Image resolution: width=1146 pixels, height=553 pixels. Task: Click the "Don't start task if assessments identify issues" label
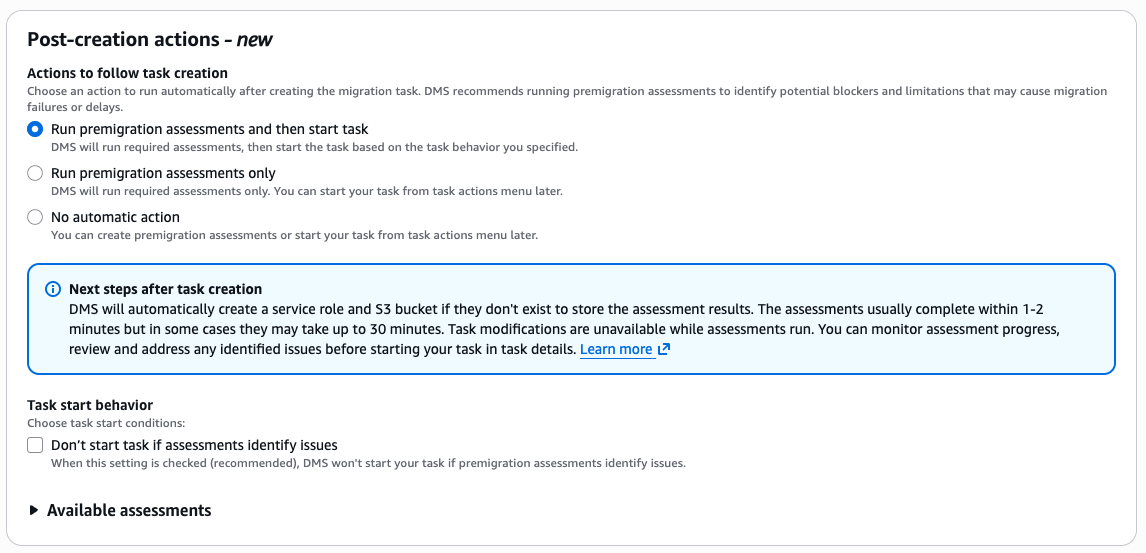(x=194, y=445)
